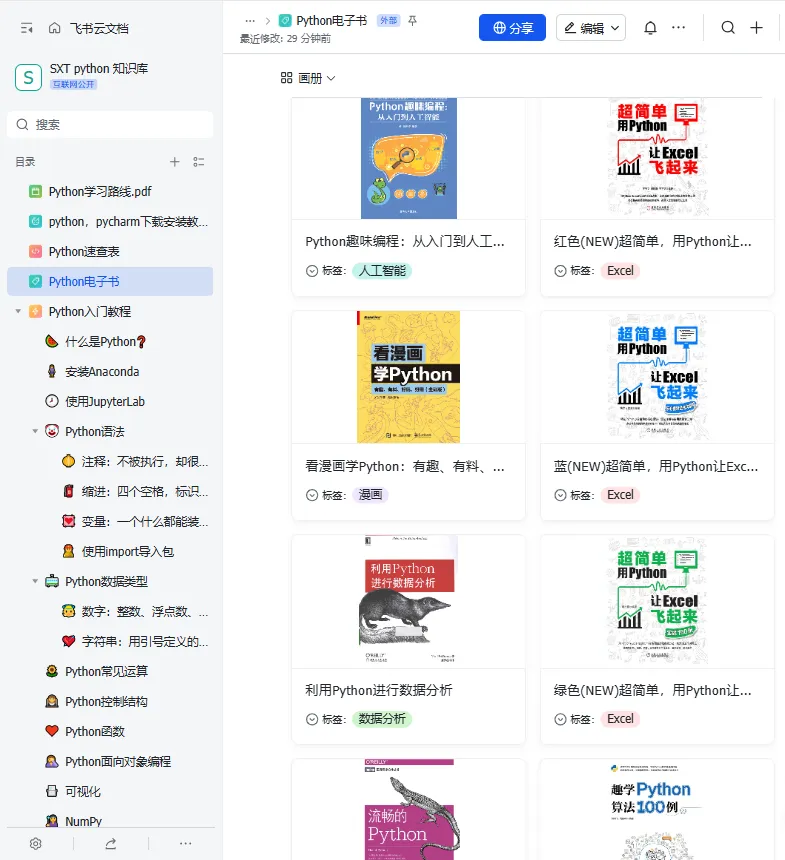Open the 利用Python进行数据分析 book cover
This screenshot has width=785, height=860.
click(x=409, y=600)
